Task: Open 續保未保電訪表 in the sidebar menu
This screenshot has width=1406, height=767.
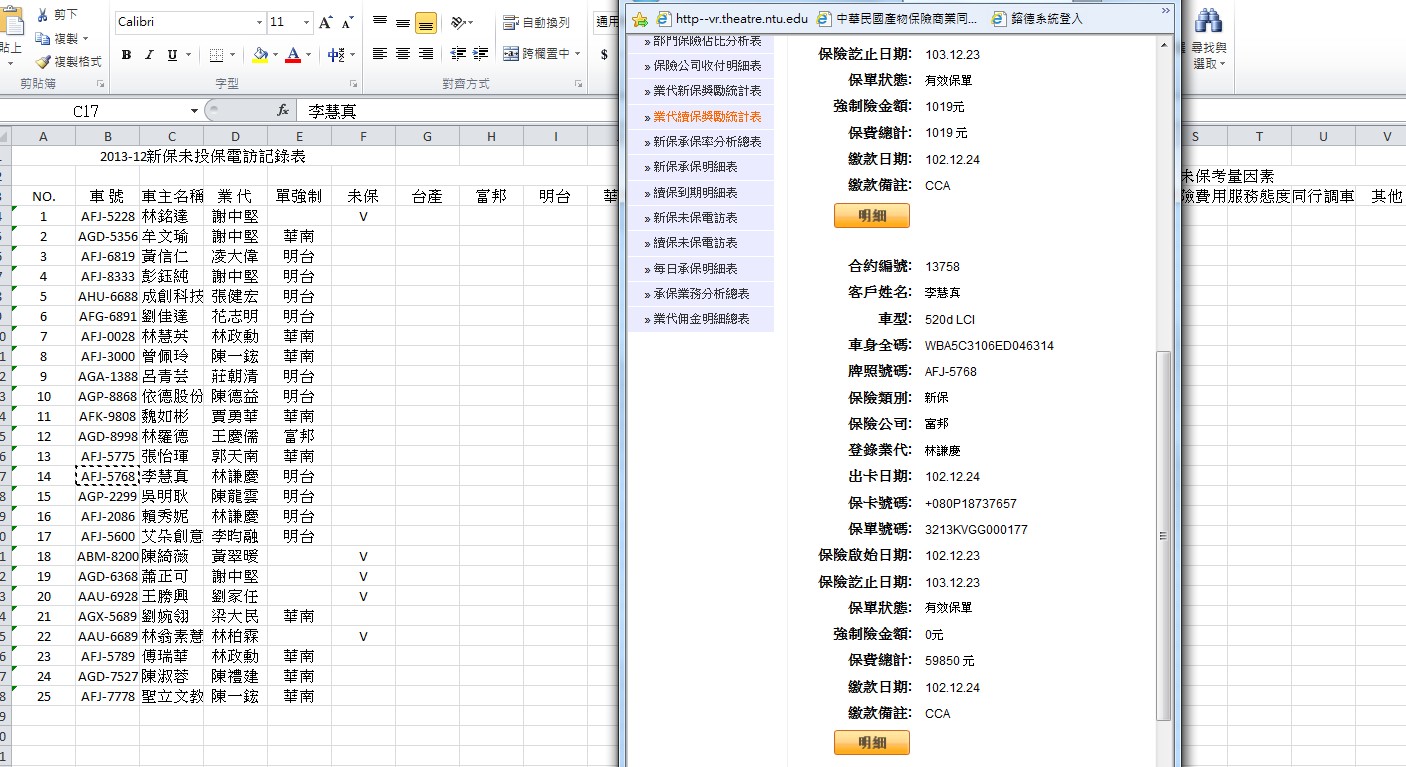Action: tap(695, 243)
